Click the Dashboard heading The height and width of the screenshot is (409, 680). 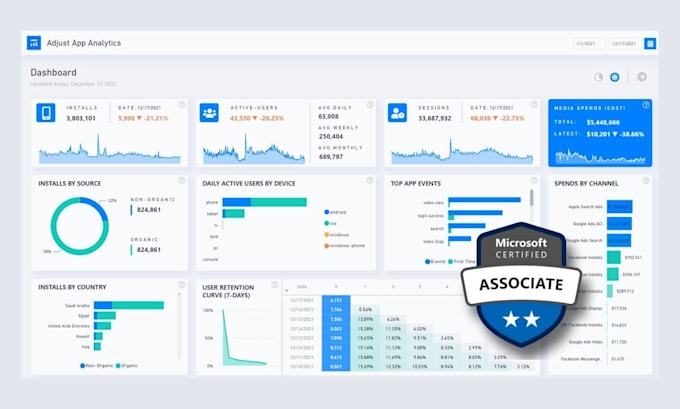[x=53, y=72]
